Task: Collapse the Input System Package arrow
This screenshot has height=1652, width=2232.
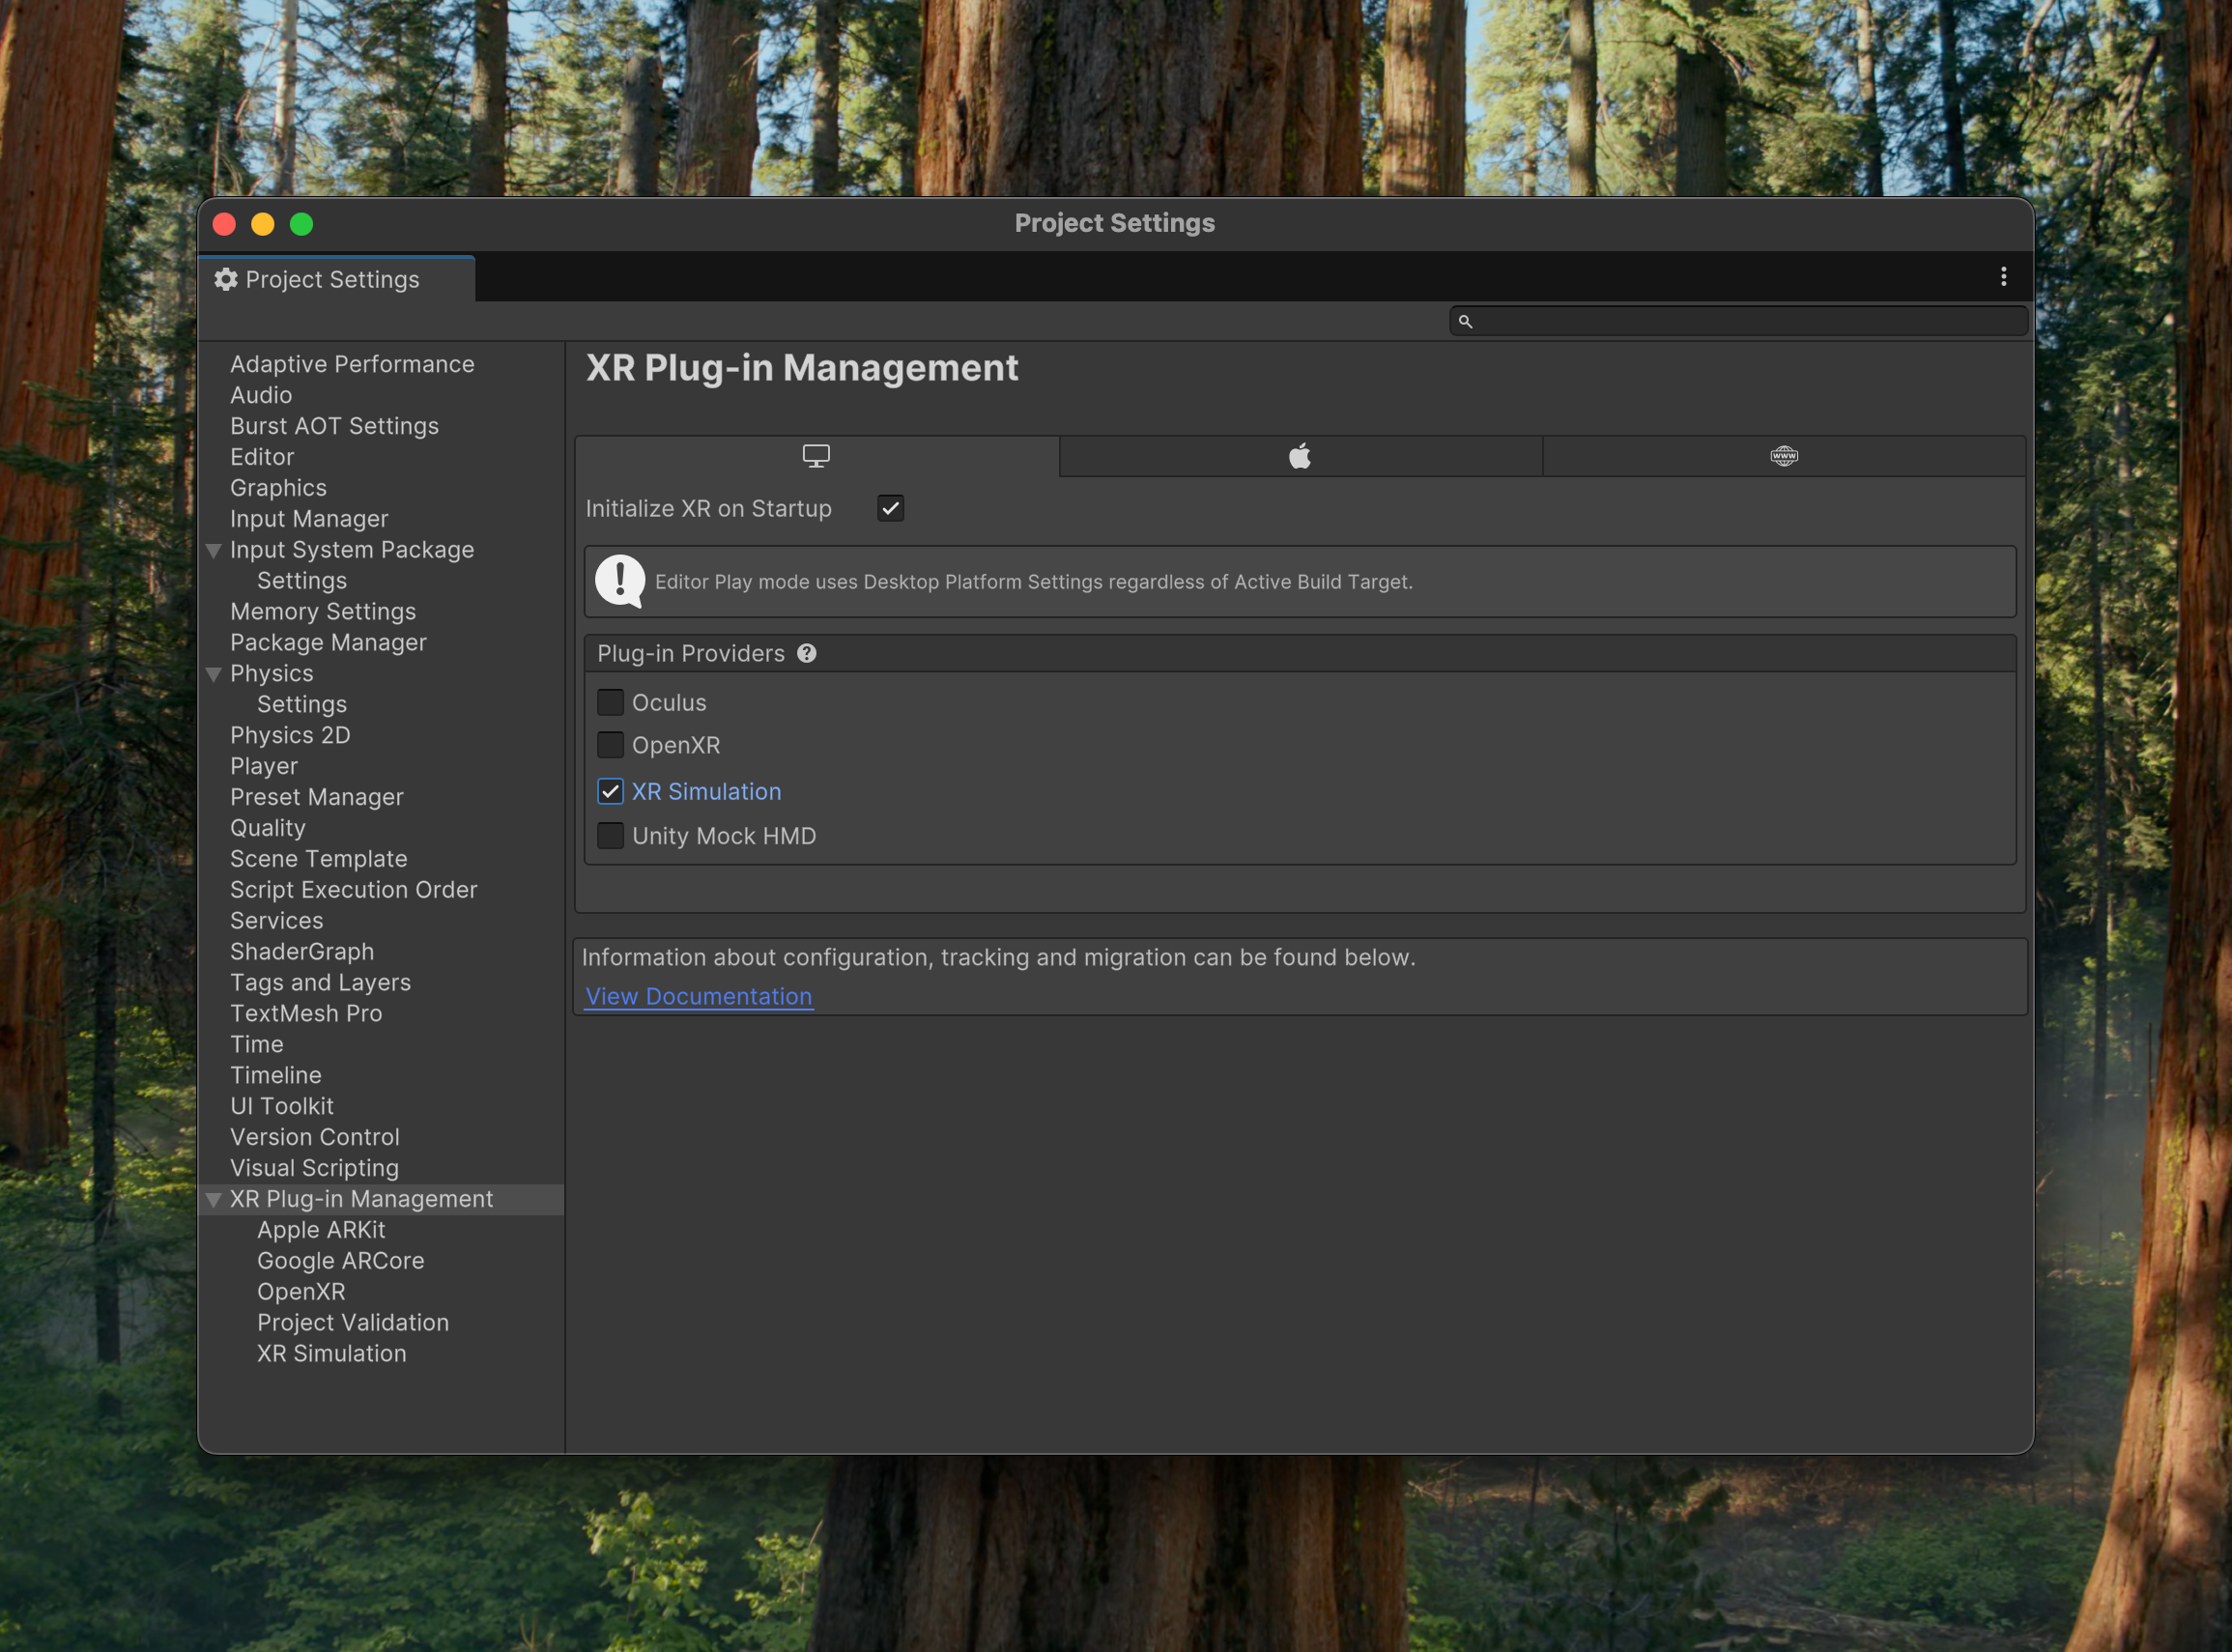Action: [x=213, y=550]
